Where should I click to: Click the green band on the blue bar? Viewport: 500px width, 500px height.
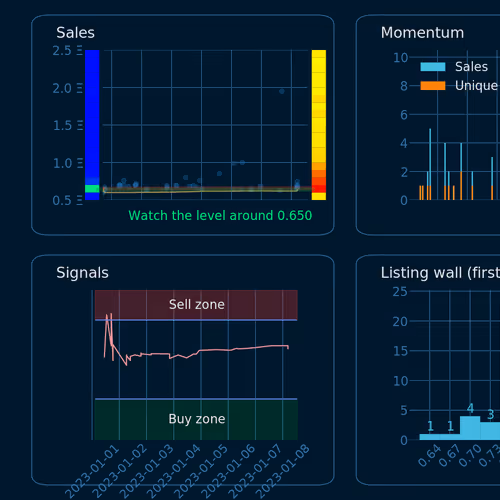[x=92, y=189]
